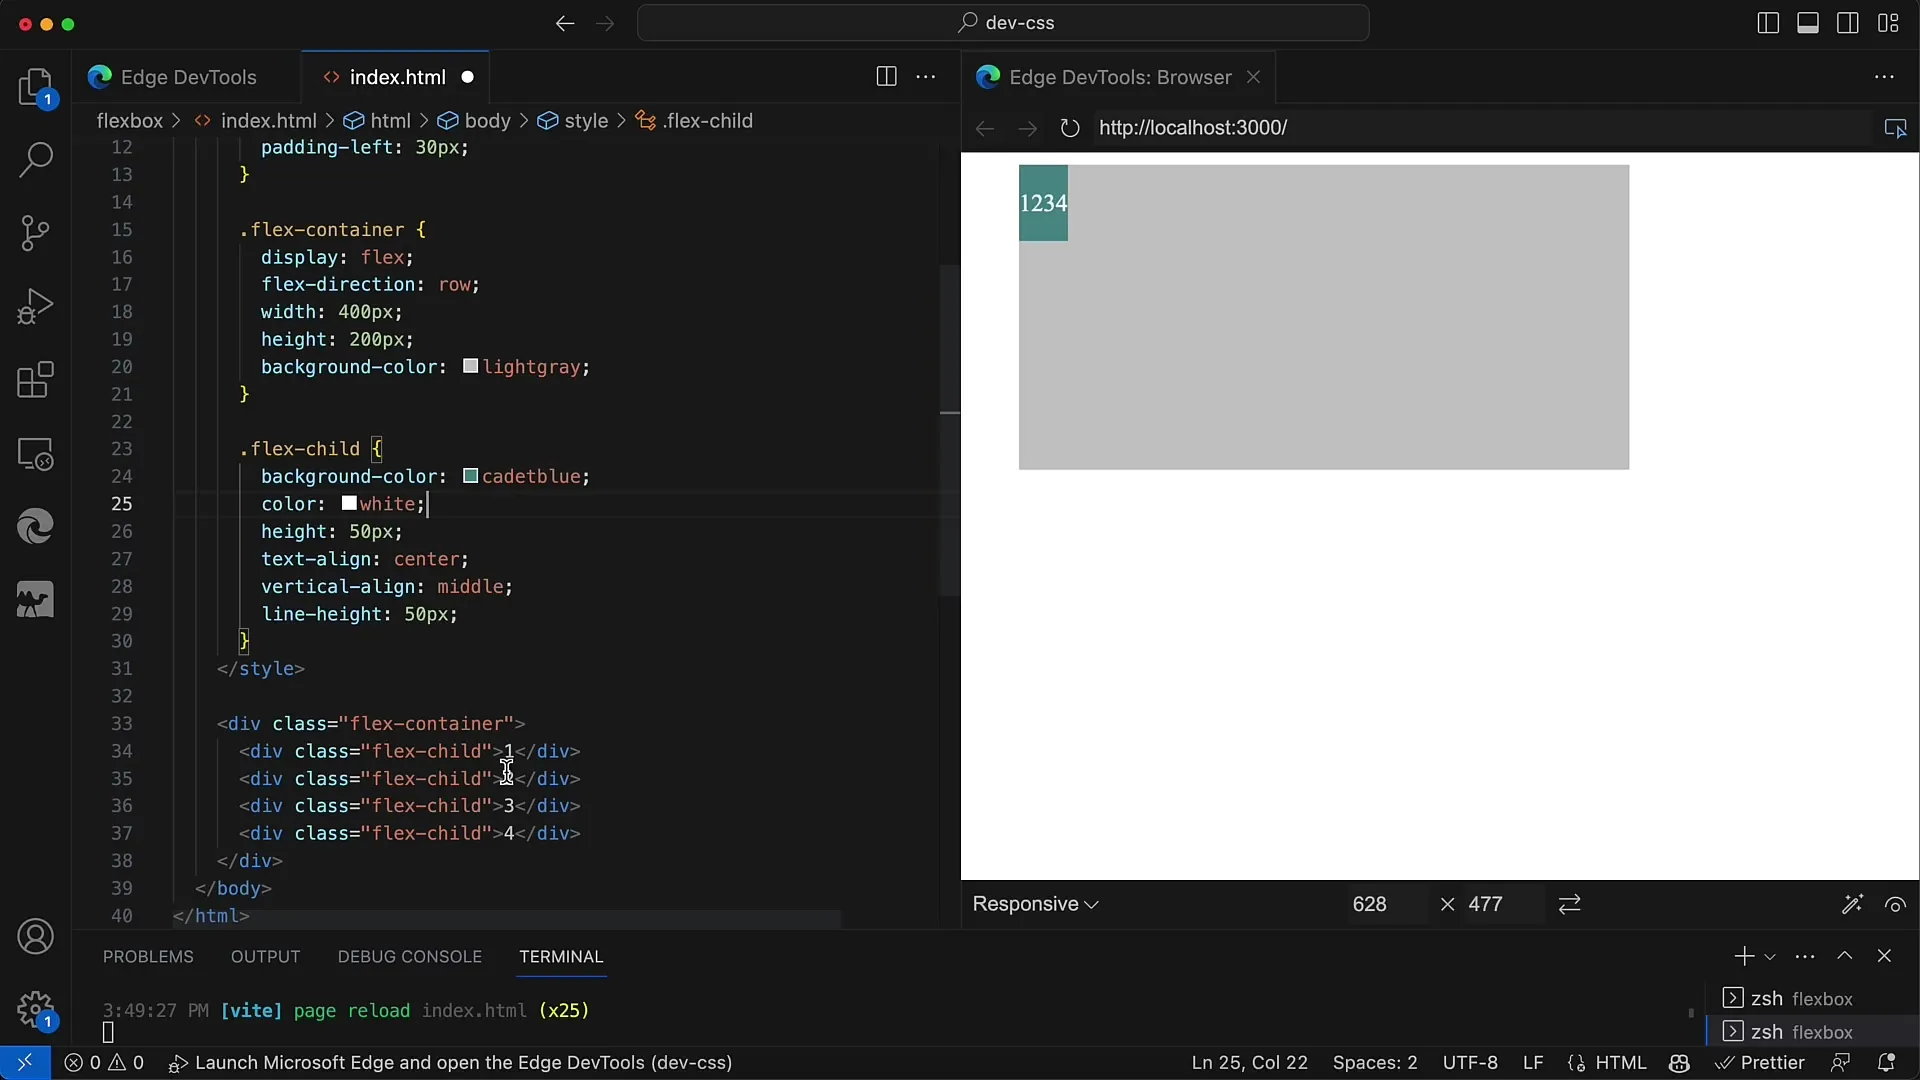Image resolution: width=1920 pixels, height=1080 pixels.
Task: Switch to PROBLEMS panel tab
Action: (x=148, y=957)
